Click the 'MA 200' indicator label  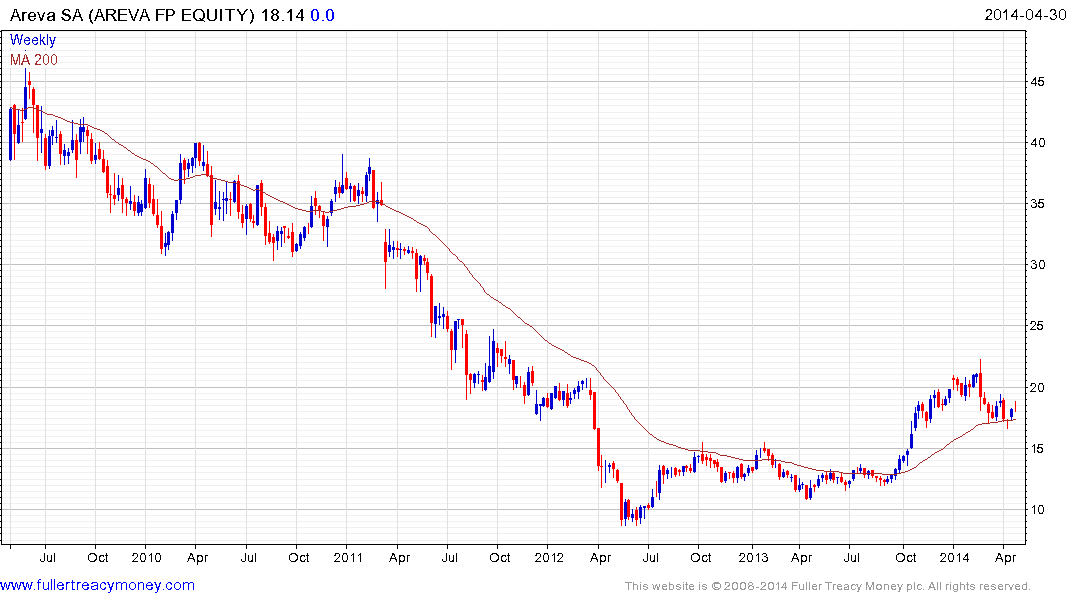click(x=34, y=60)
